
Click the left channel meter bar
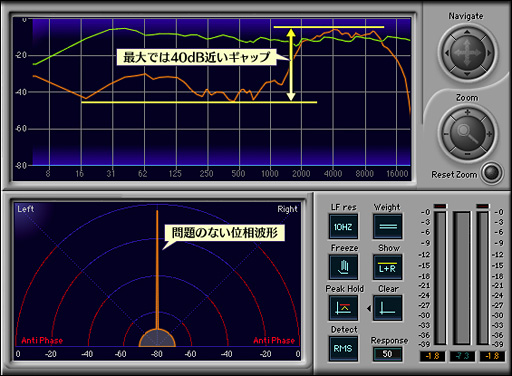440,278
